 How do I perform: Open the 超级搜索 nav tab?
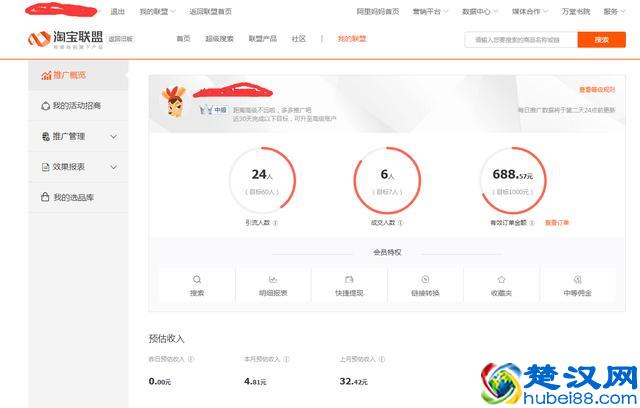219,39
